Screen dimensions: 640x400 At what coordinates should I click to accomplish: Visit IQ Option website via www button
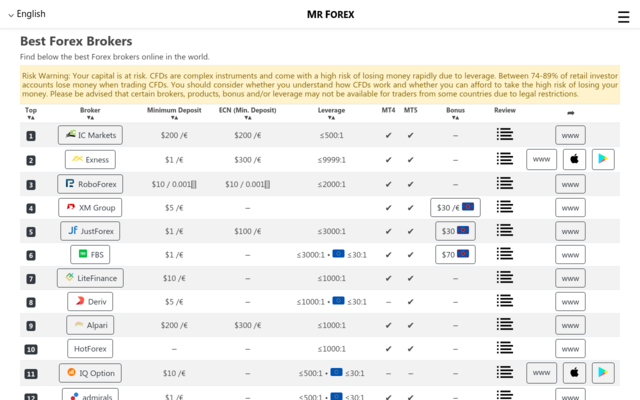pyautogui.click(x=541, y=373)
